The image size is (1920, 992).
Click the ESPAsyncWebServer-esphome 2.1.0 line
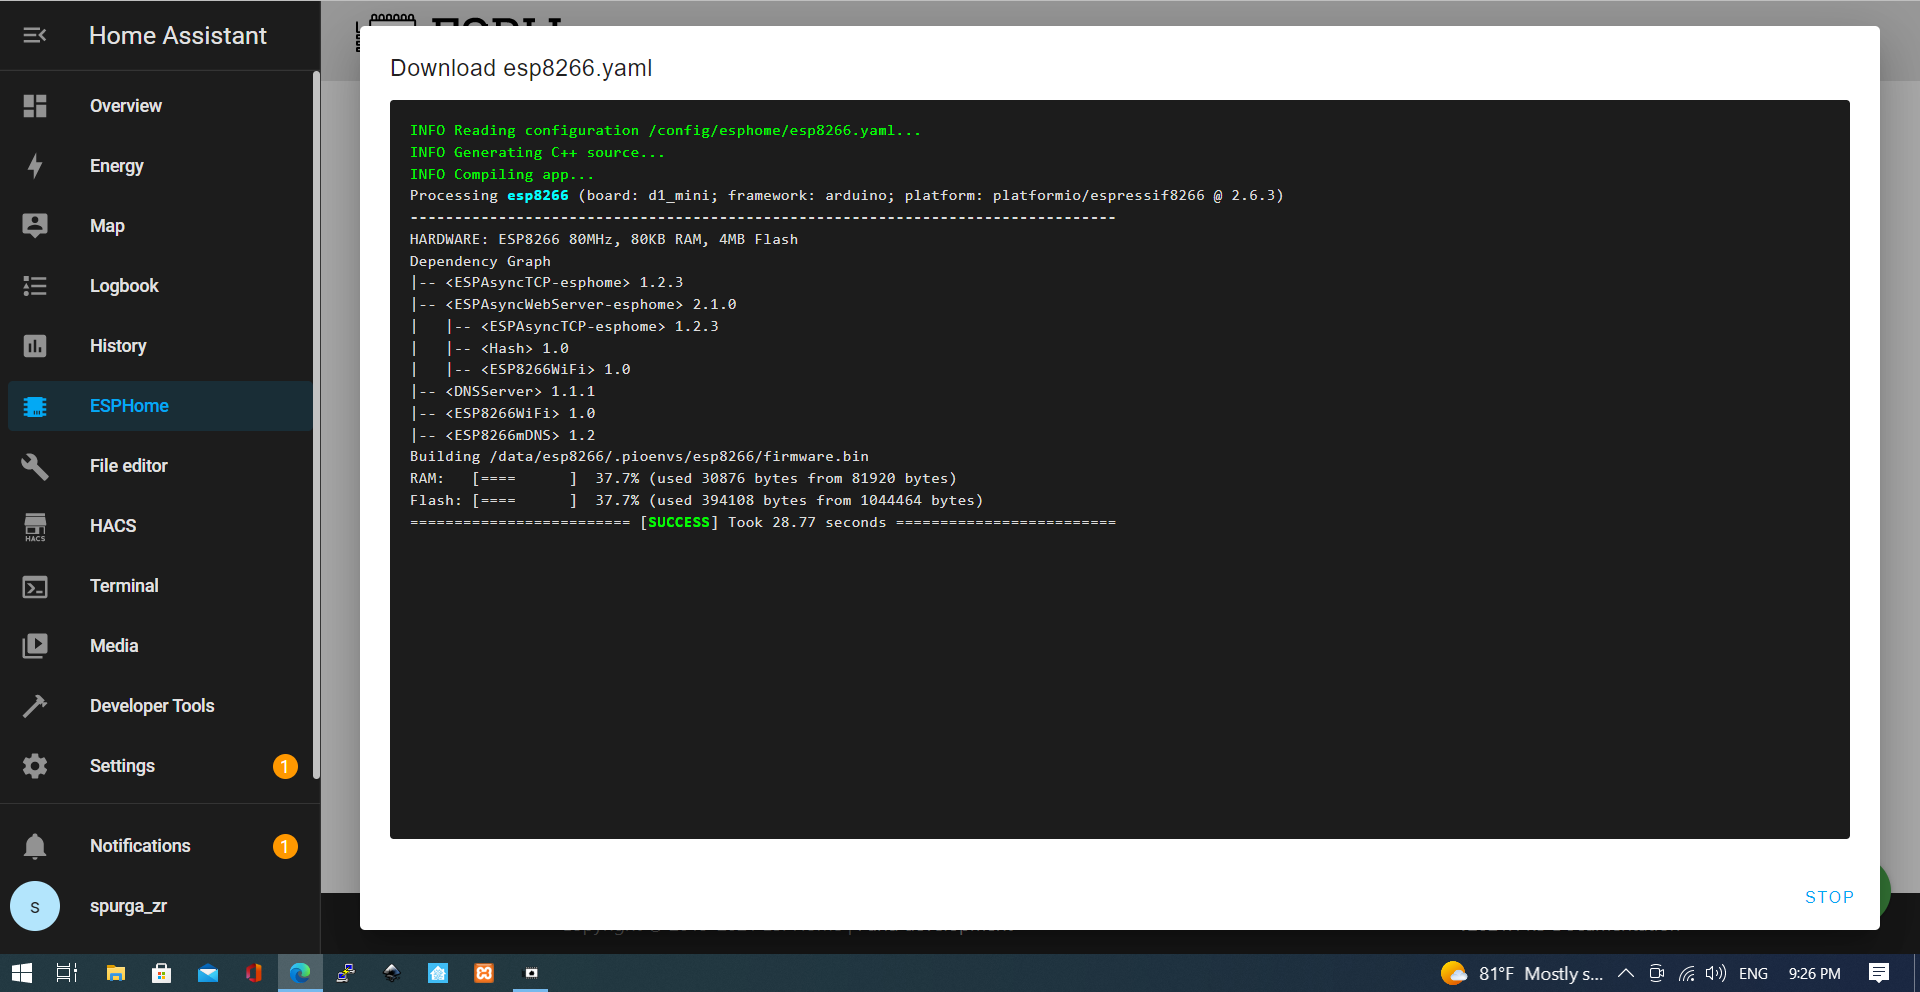[573, 304]
